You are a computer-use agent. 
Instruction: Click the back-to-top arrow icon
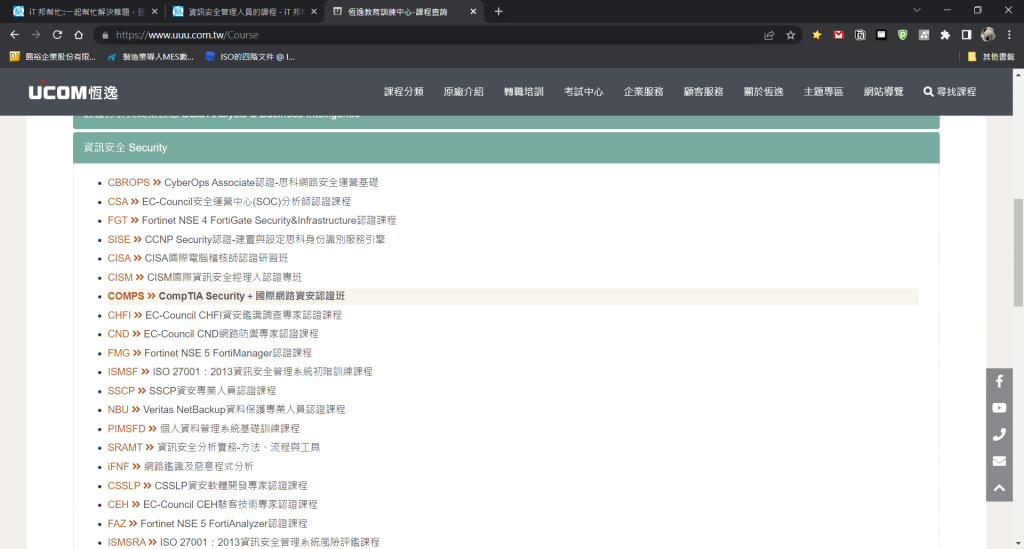[x=999, y=488]
